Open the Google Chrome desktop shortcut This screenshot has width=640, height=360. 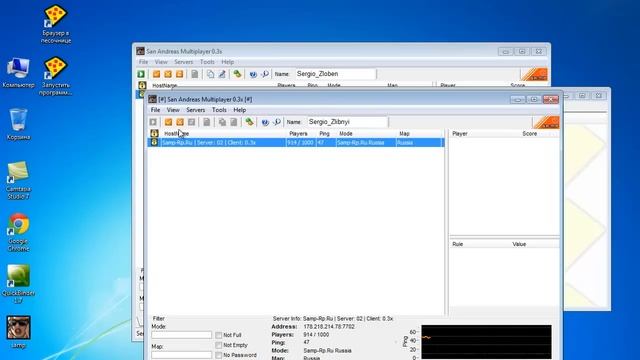tap(18, 231)
